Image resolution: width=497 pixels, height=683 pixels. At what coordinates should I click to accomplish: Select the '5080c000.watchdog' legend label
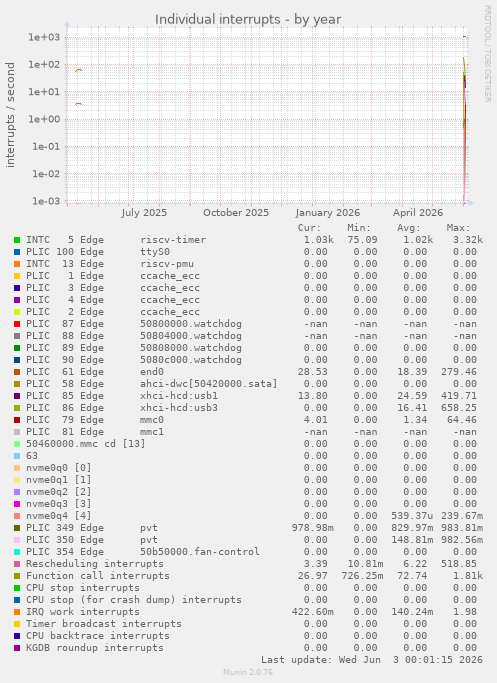[x=191, y=360]
